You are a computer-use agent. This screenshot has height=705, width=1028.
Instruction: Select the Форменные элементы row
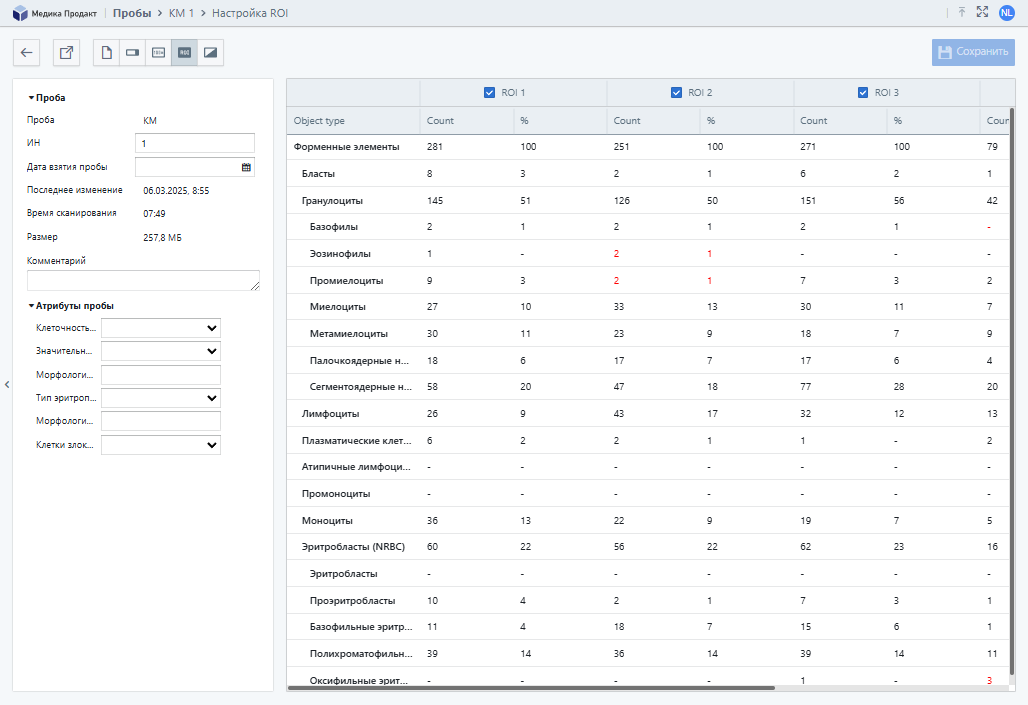coord(648,147)
